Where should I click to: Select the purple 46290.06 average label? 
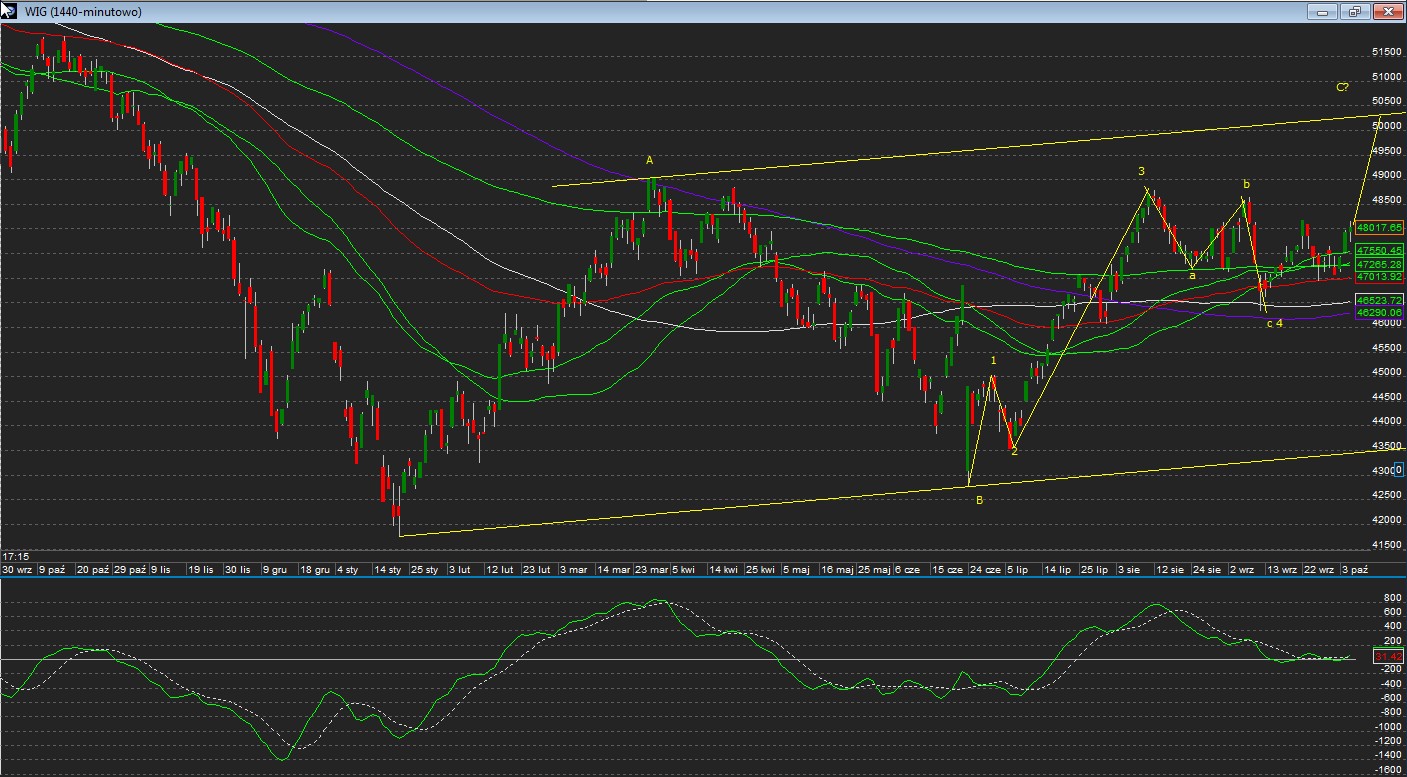click(x=1380, y=312)
